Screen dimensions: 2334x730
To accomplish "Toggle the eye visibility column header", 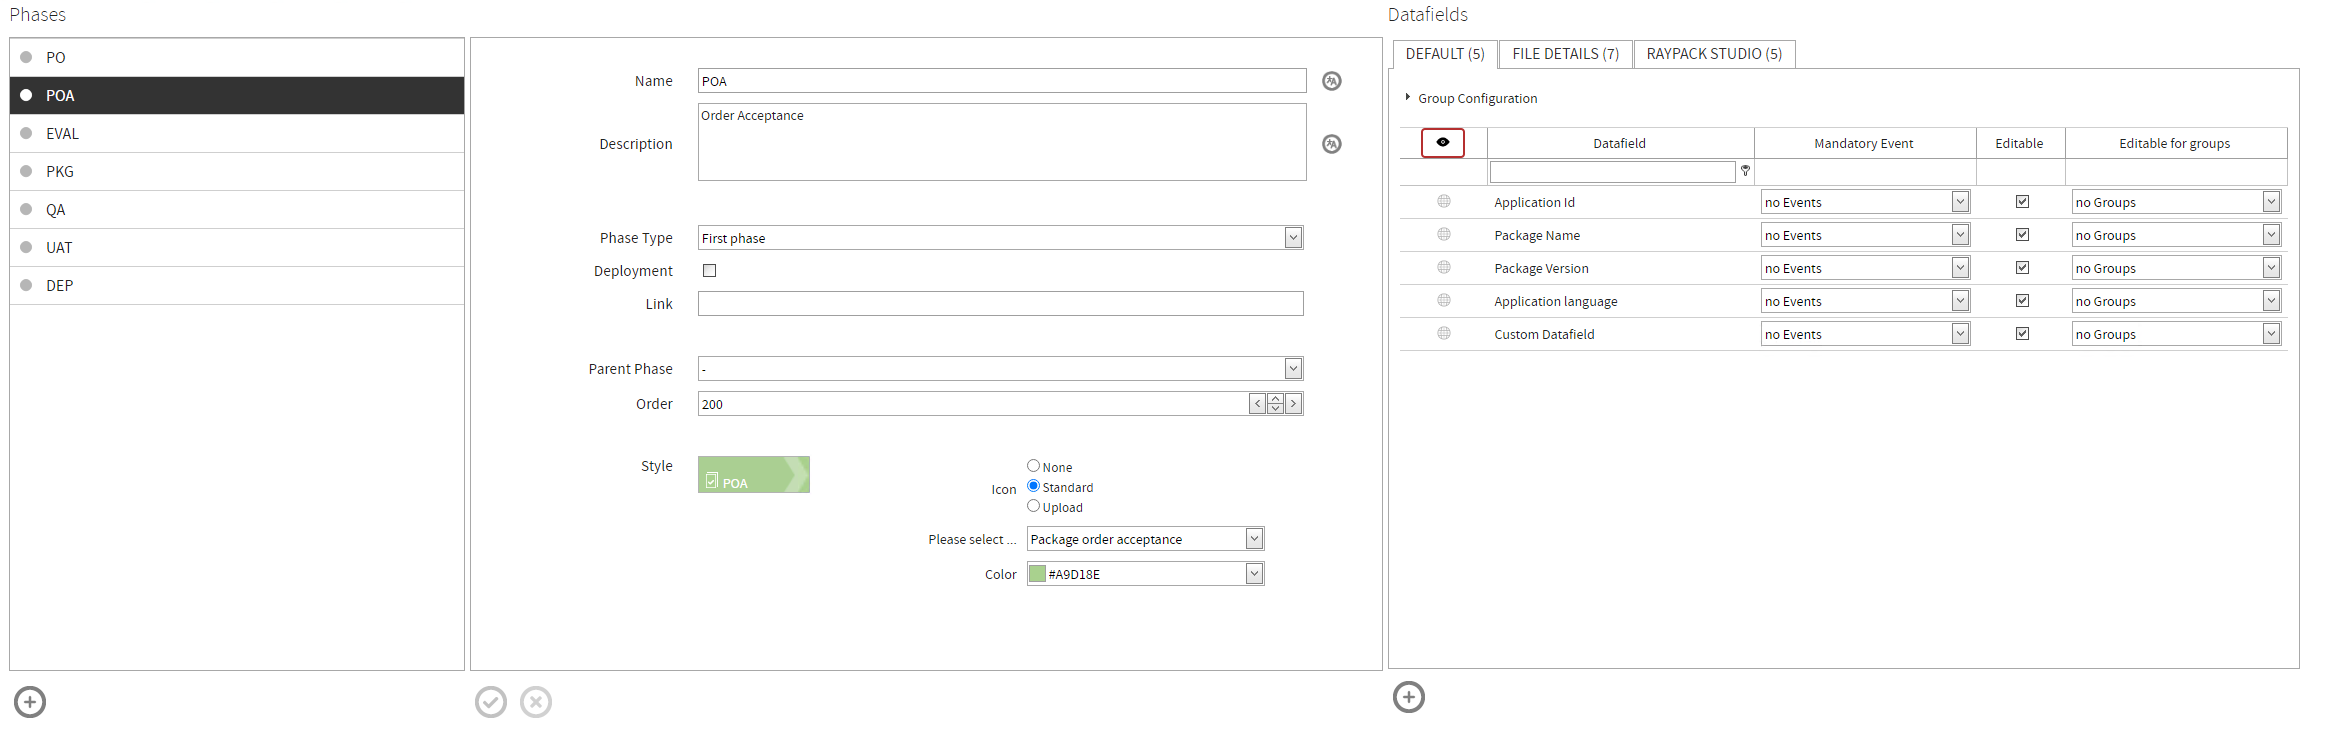I will click(1442, 143).
